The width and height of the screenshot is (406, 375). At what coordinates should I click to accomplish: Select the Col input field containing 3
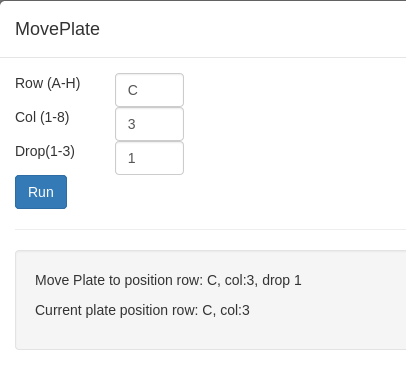pos(149,124)
